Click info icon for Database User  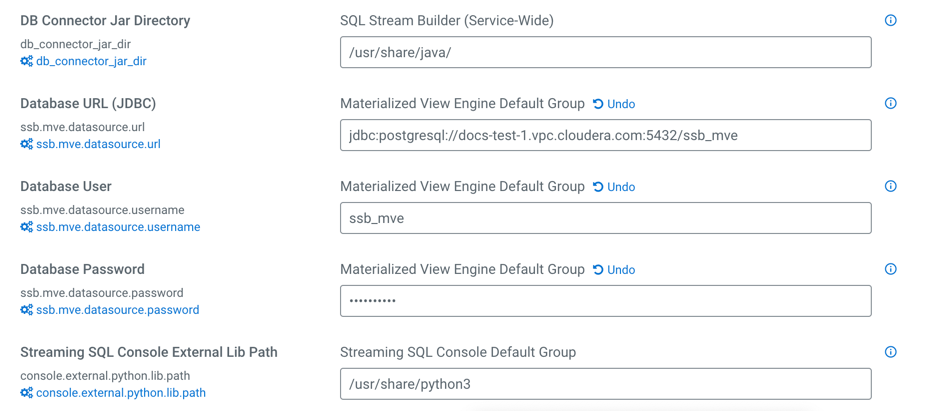[x=890, y=187]
